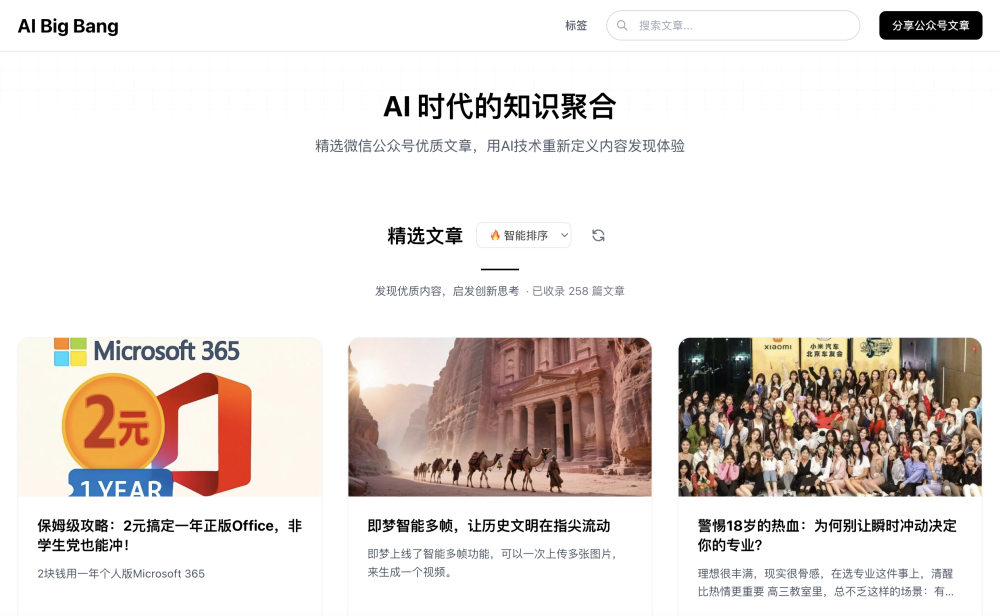
Task: Click subtitle 精选微信公众号优质文章
Action: (x=499, y=146)
